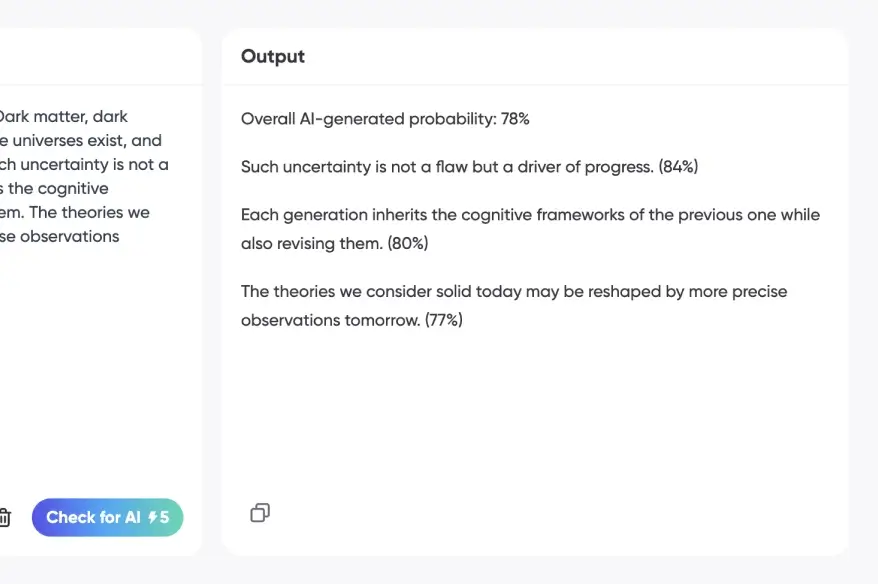Screen dimensions: 878x584
Task: Click the Check for AI button
Action: point(96,517)
